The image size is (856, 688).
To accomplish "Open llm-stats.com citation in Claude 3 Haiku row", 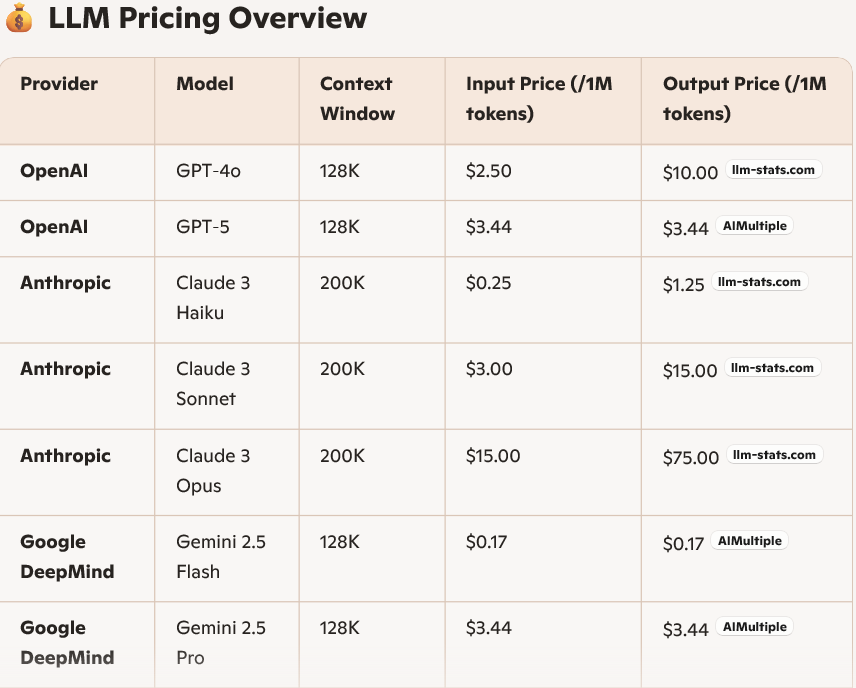I will 759,283.
